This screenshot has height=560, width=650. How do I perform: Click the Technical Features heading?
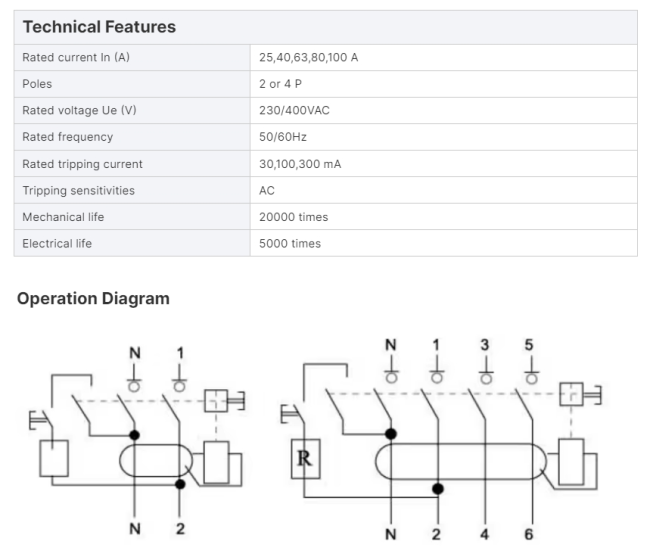tap(99, 27)
